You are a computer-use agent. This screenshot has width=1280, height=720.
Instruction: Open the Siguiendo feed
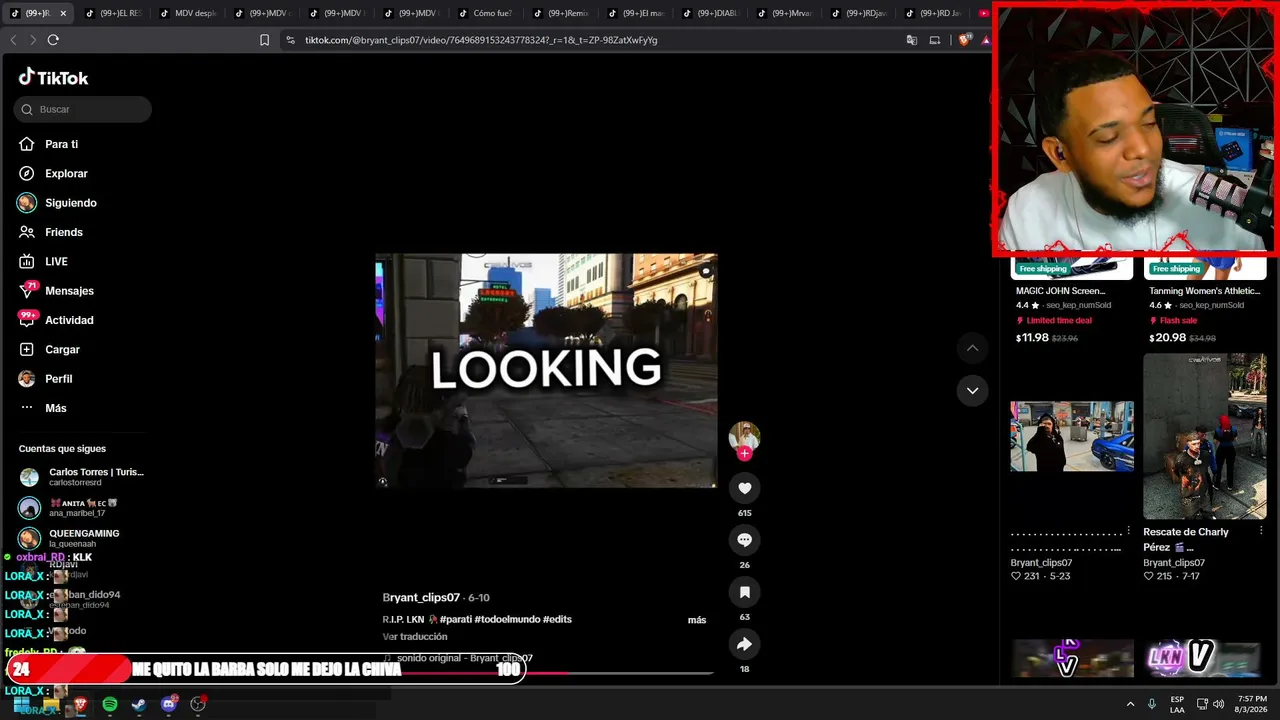pos(71,203)
